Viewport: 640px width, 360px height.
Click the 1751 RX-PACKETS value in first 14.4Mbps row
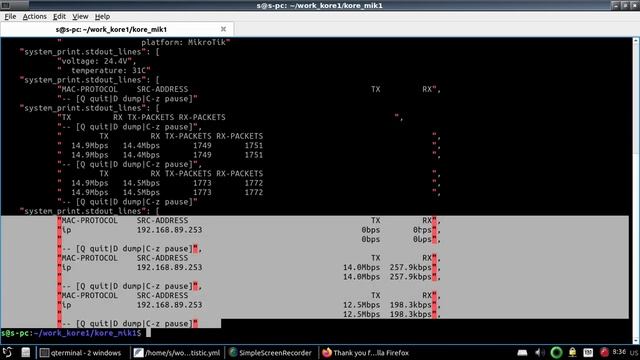click(x=253, y=145)
